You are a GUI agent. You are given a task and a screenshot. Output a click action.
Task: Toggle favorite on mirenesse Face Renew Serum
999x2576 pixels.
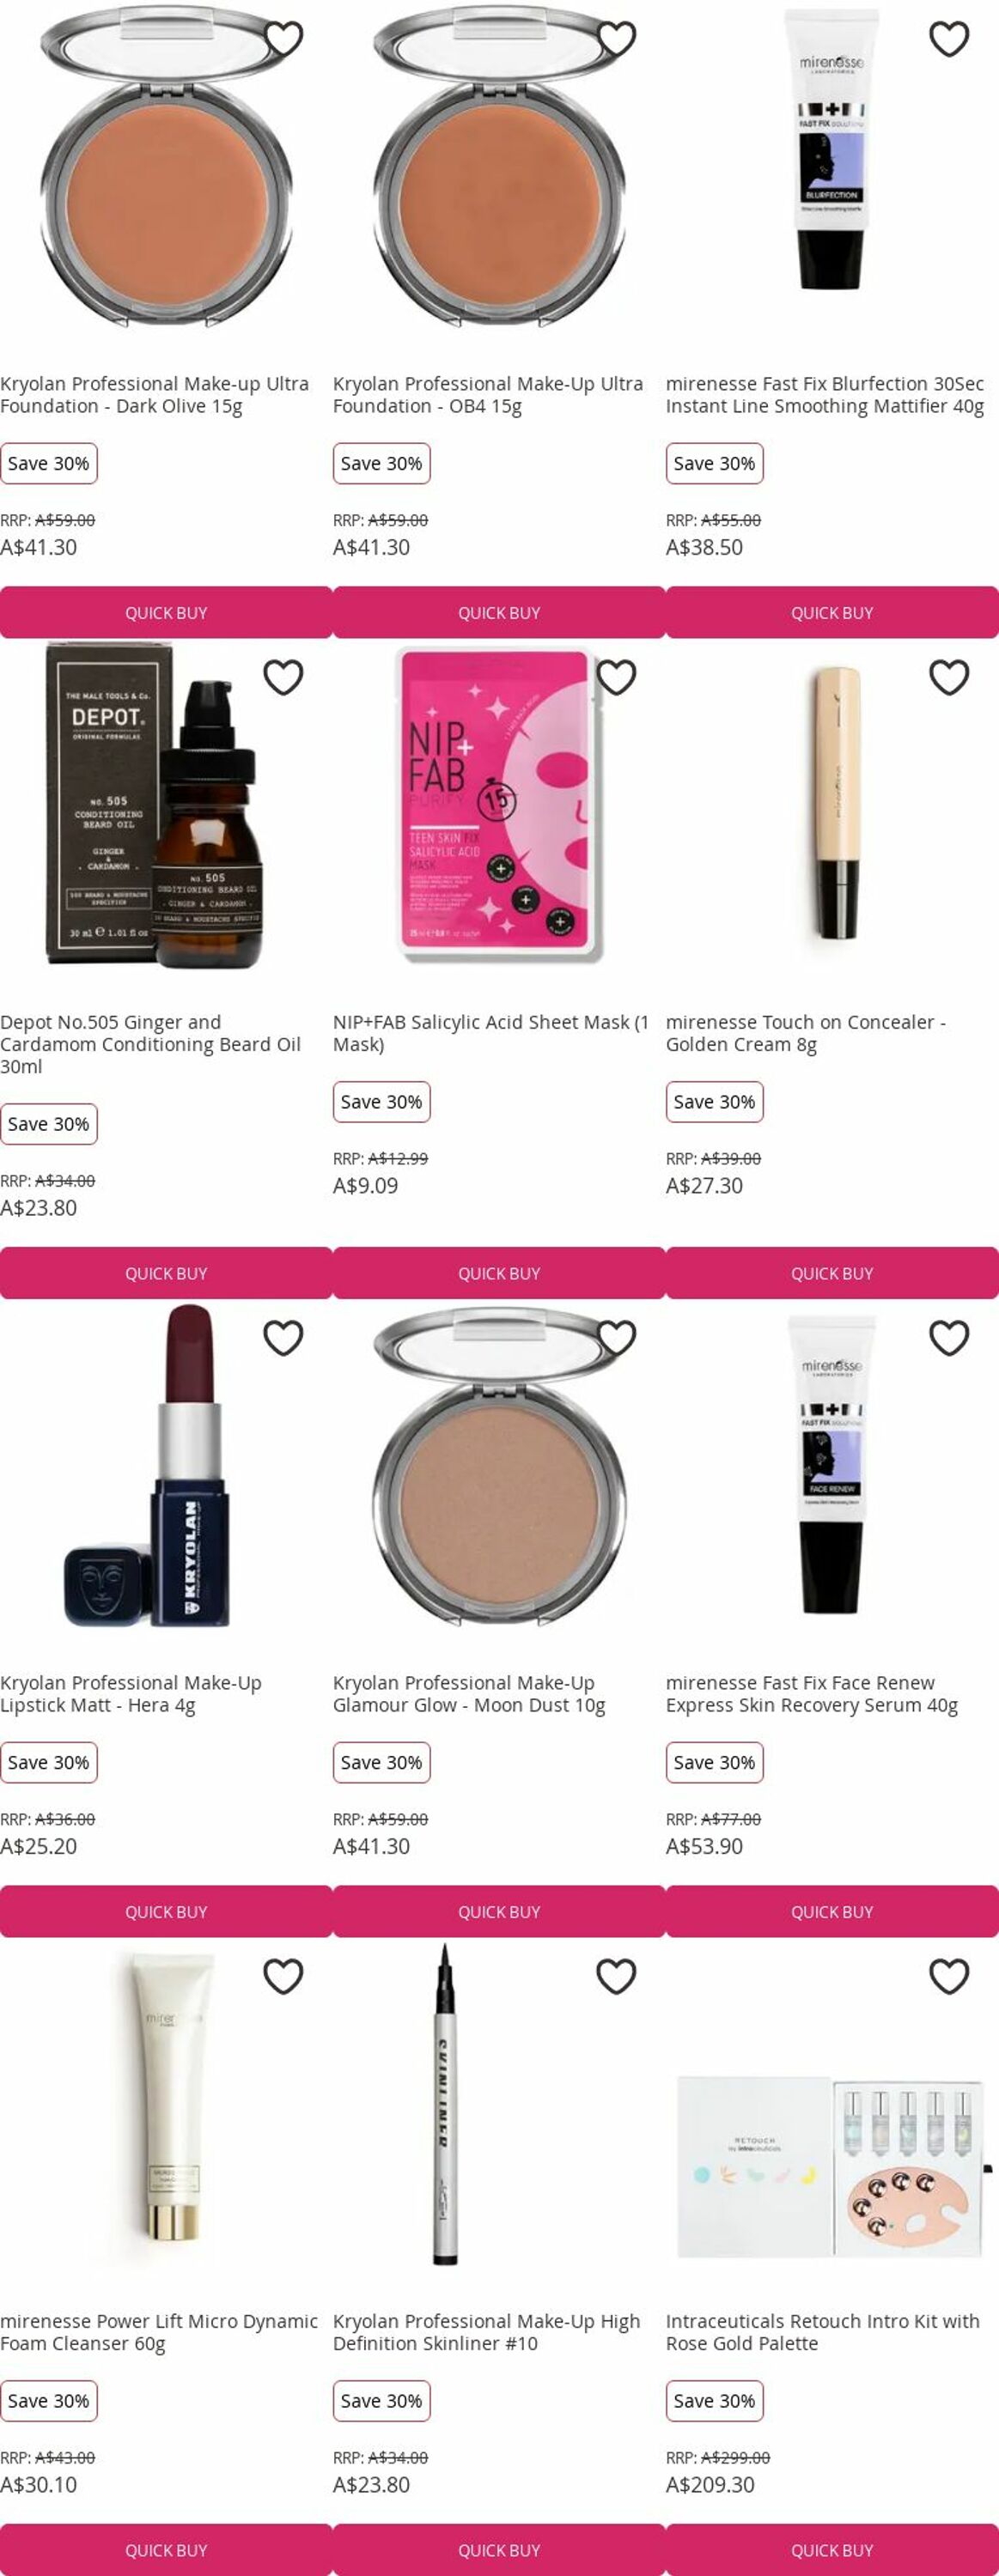coord(949,1338)
